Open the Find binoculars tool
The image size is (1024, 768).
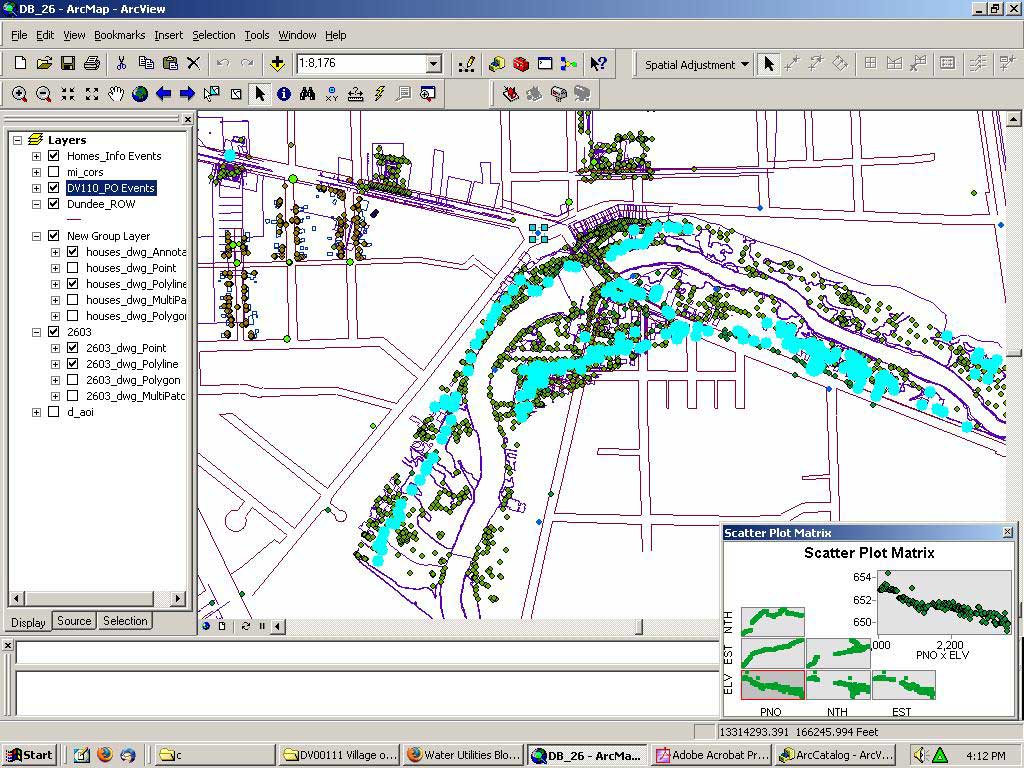pyautogui.click(x=308, y=94)
